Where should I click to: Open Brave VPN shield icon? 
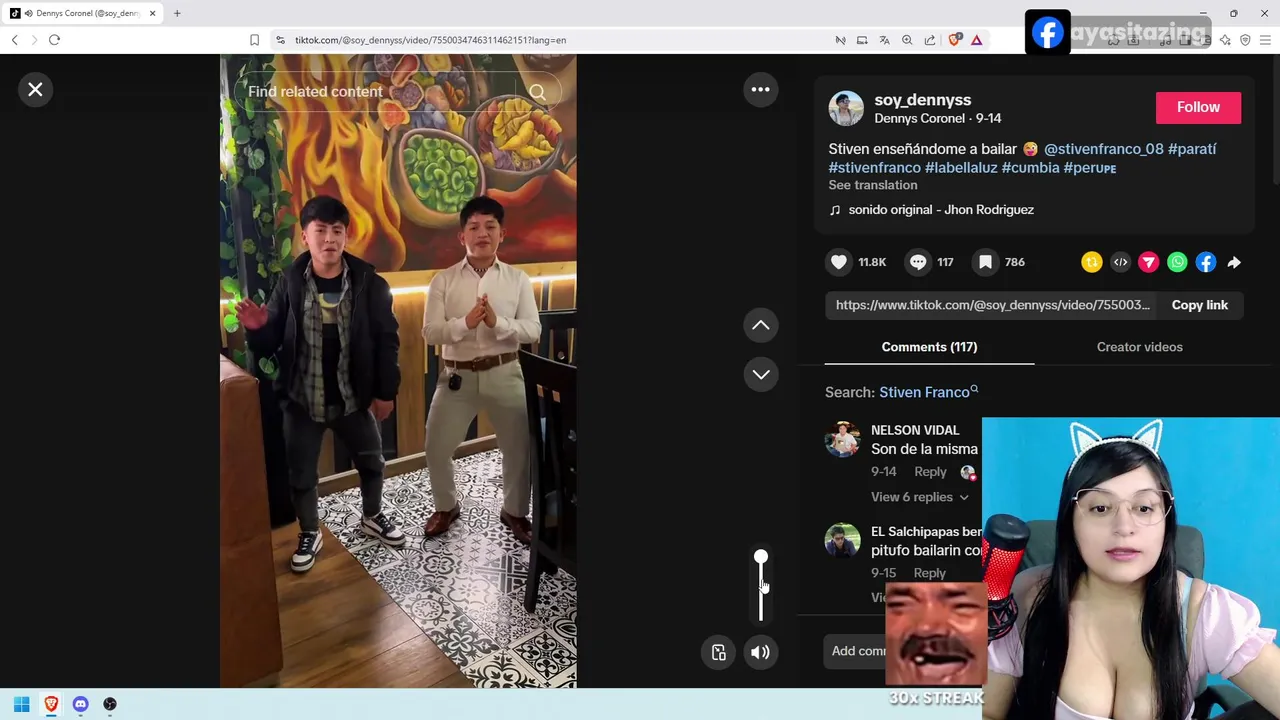coord(1245,40)
